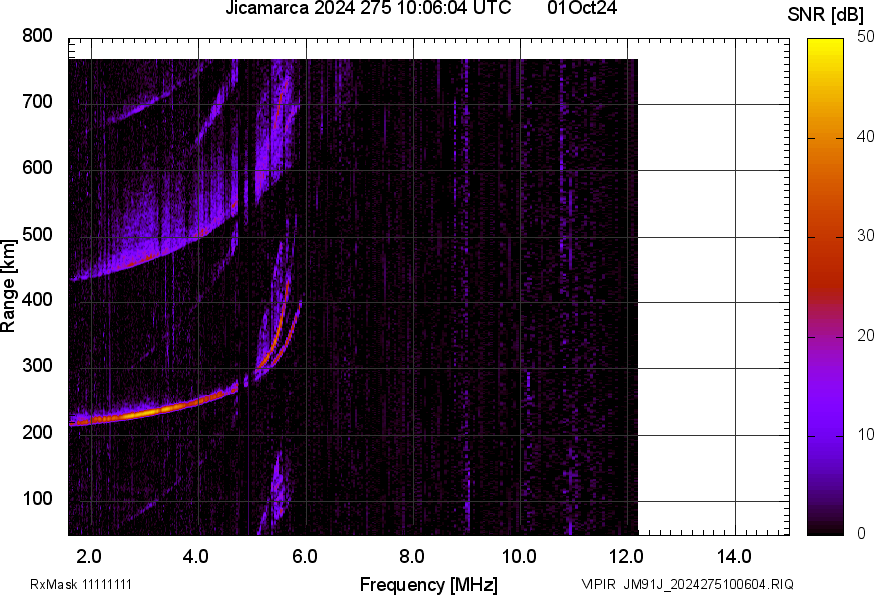
Task: Click the 'VIPIR JM91J_2024275100604.RIQ' filename text
Action: pos(687,584)
